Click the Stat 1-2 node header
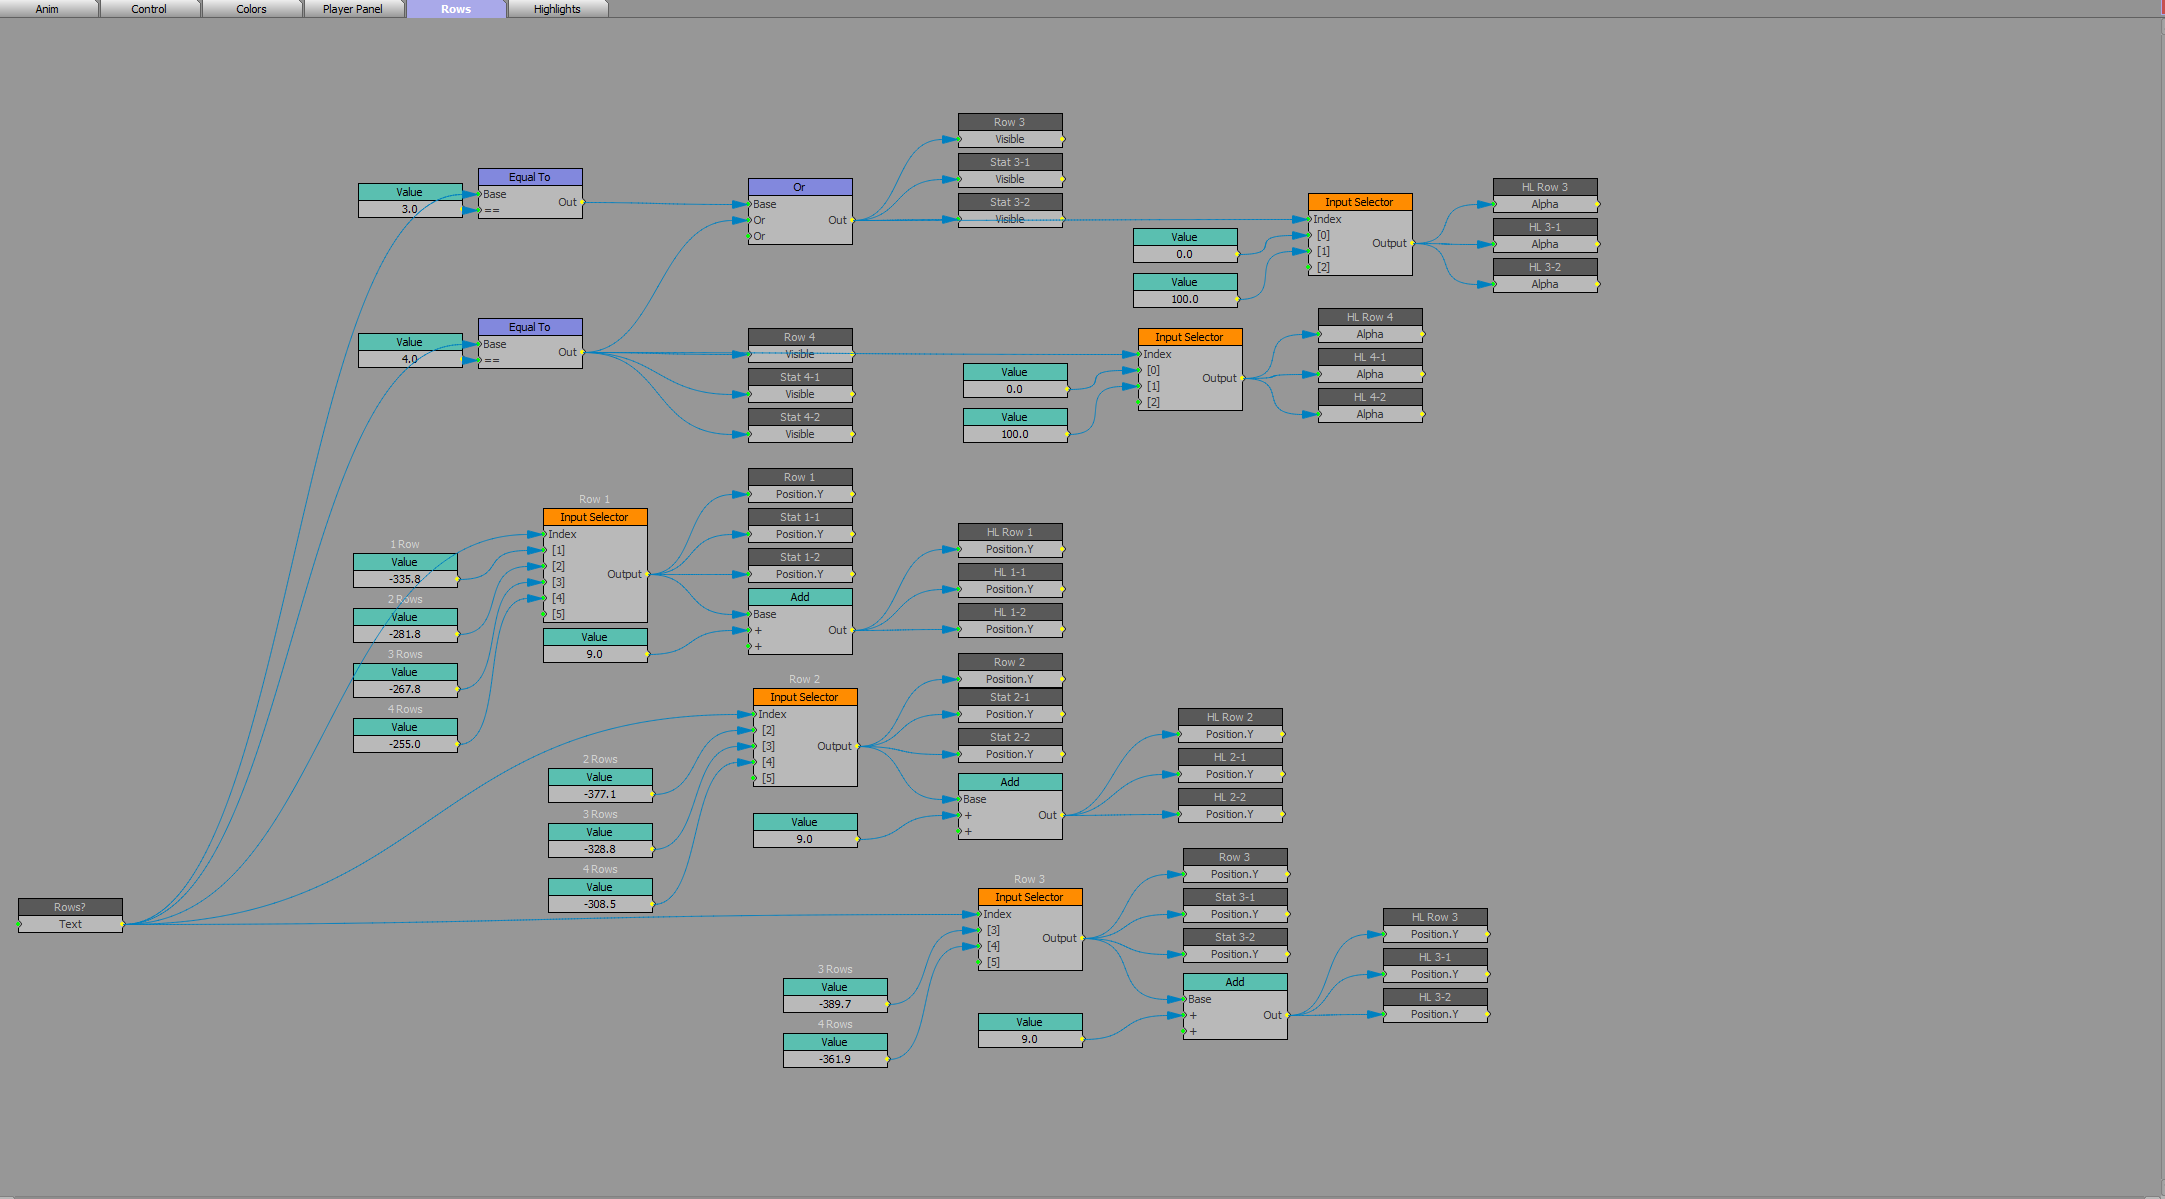This screenshot has width=2165, height=1199. [x=799, y=557]
